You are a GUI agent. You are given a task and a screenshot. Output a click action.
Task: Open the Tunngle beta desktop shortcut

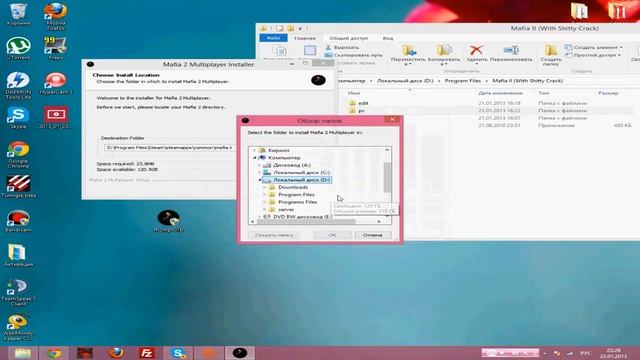coord(18,186)
